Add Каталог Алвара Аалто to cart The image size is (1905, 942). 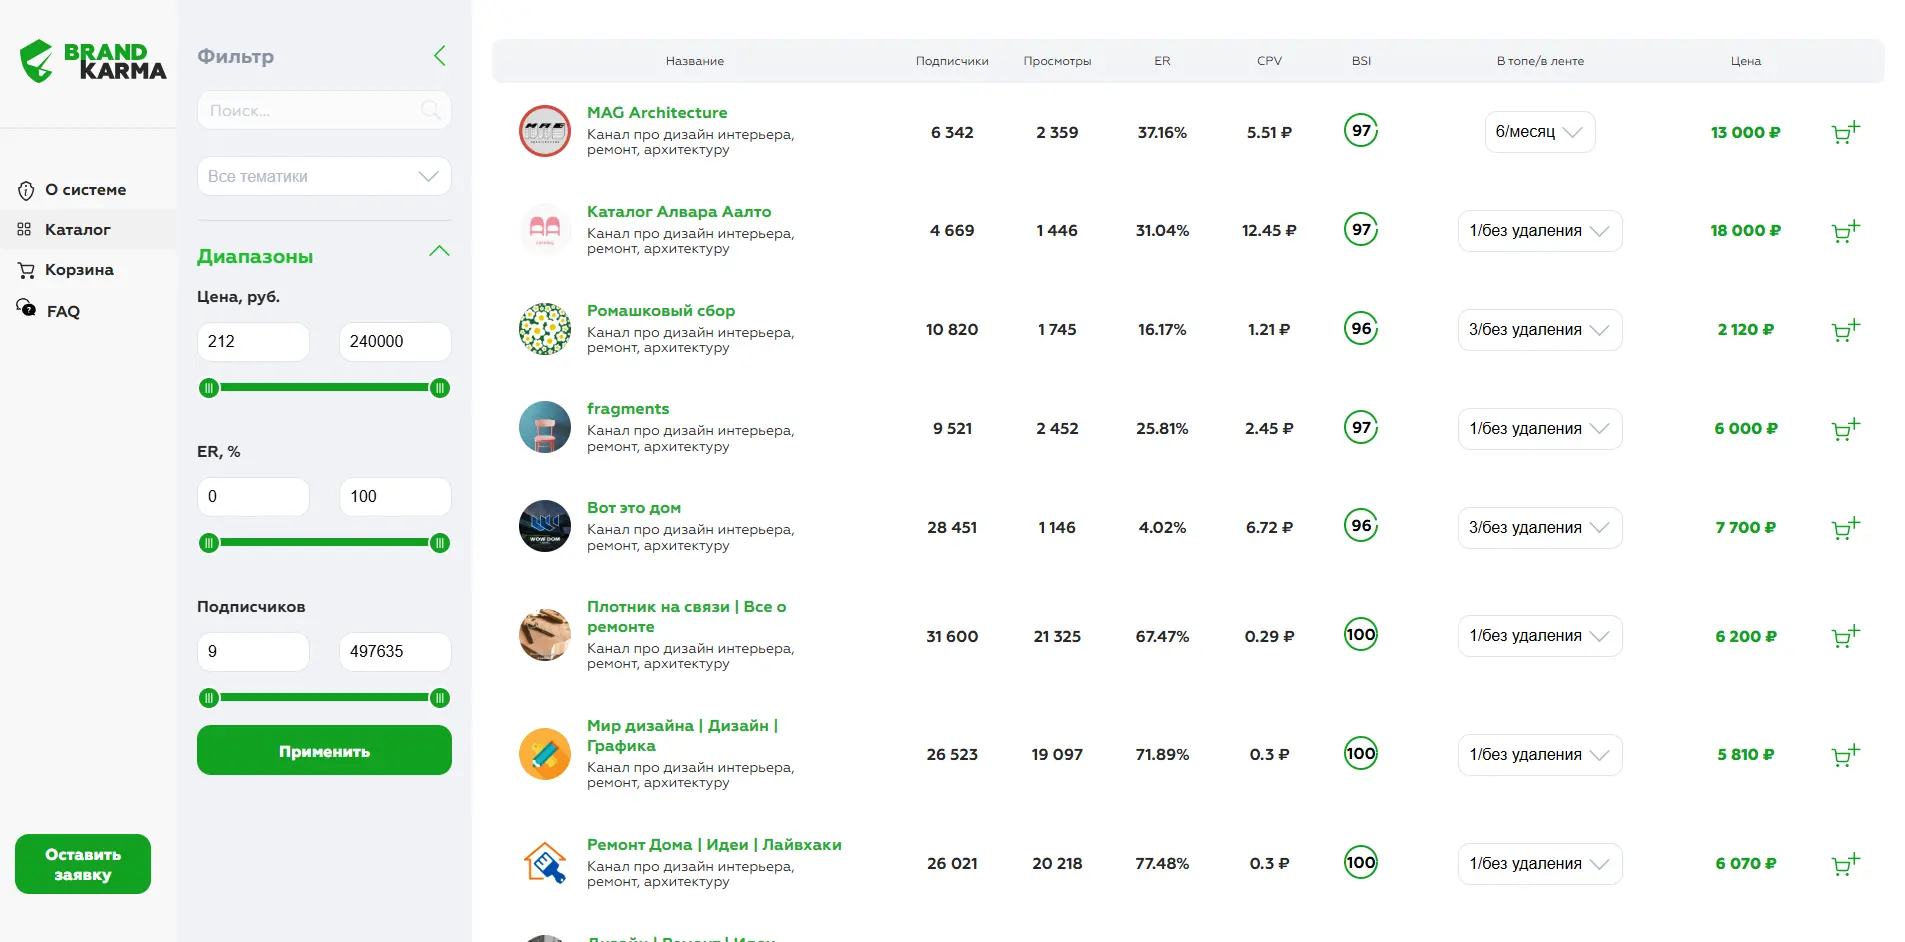click(1845, 231)
